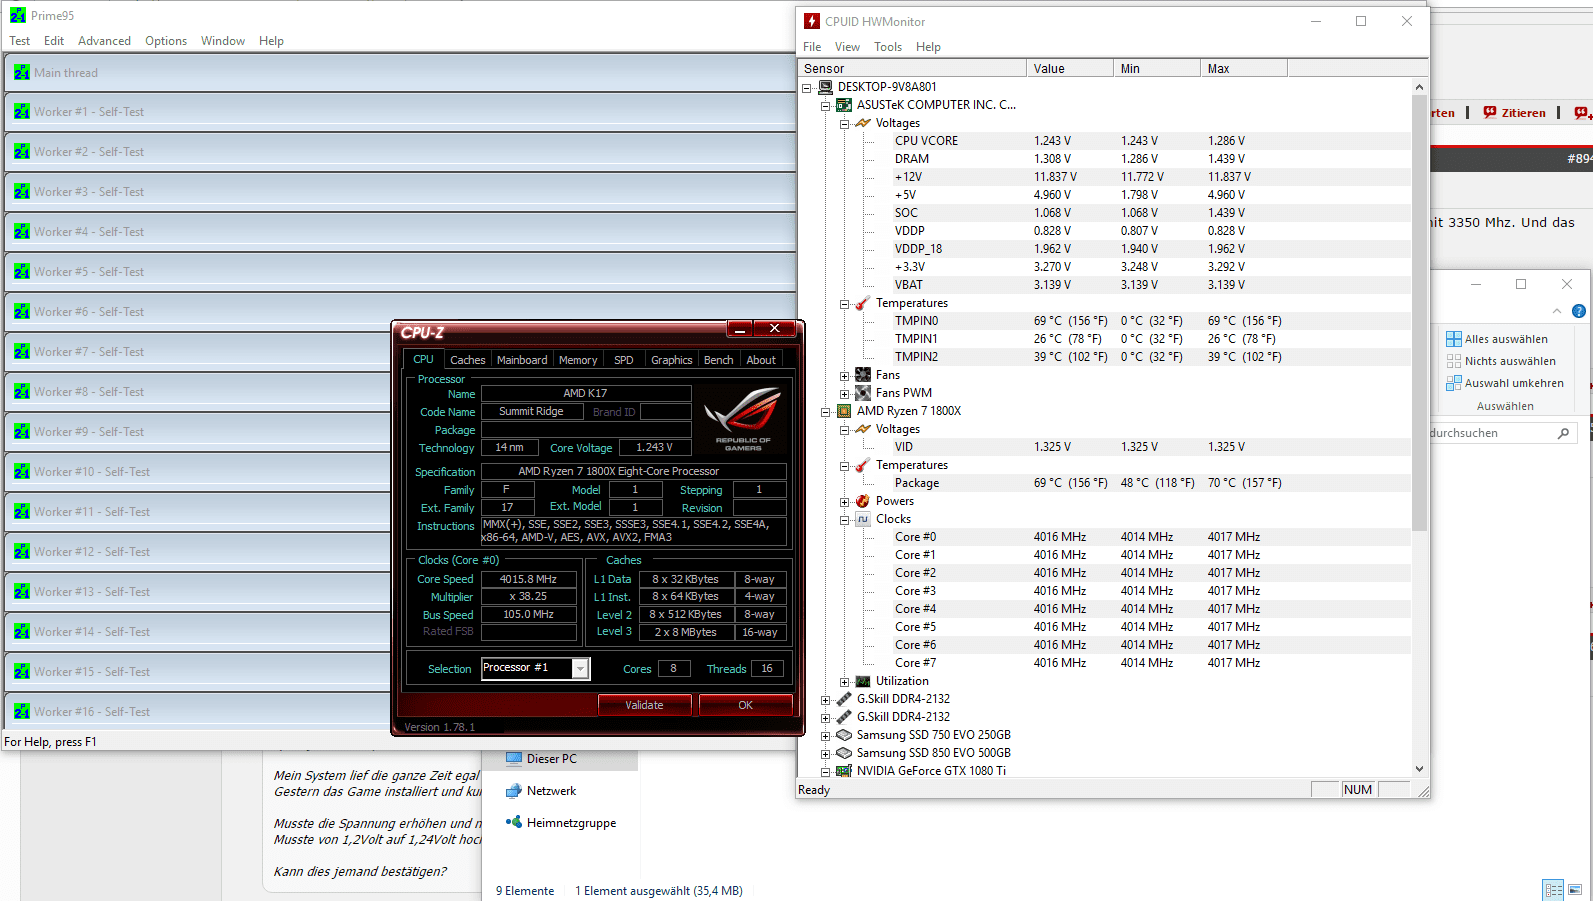Click the HWMonitor scroll down arrow

coord(1419,769)
